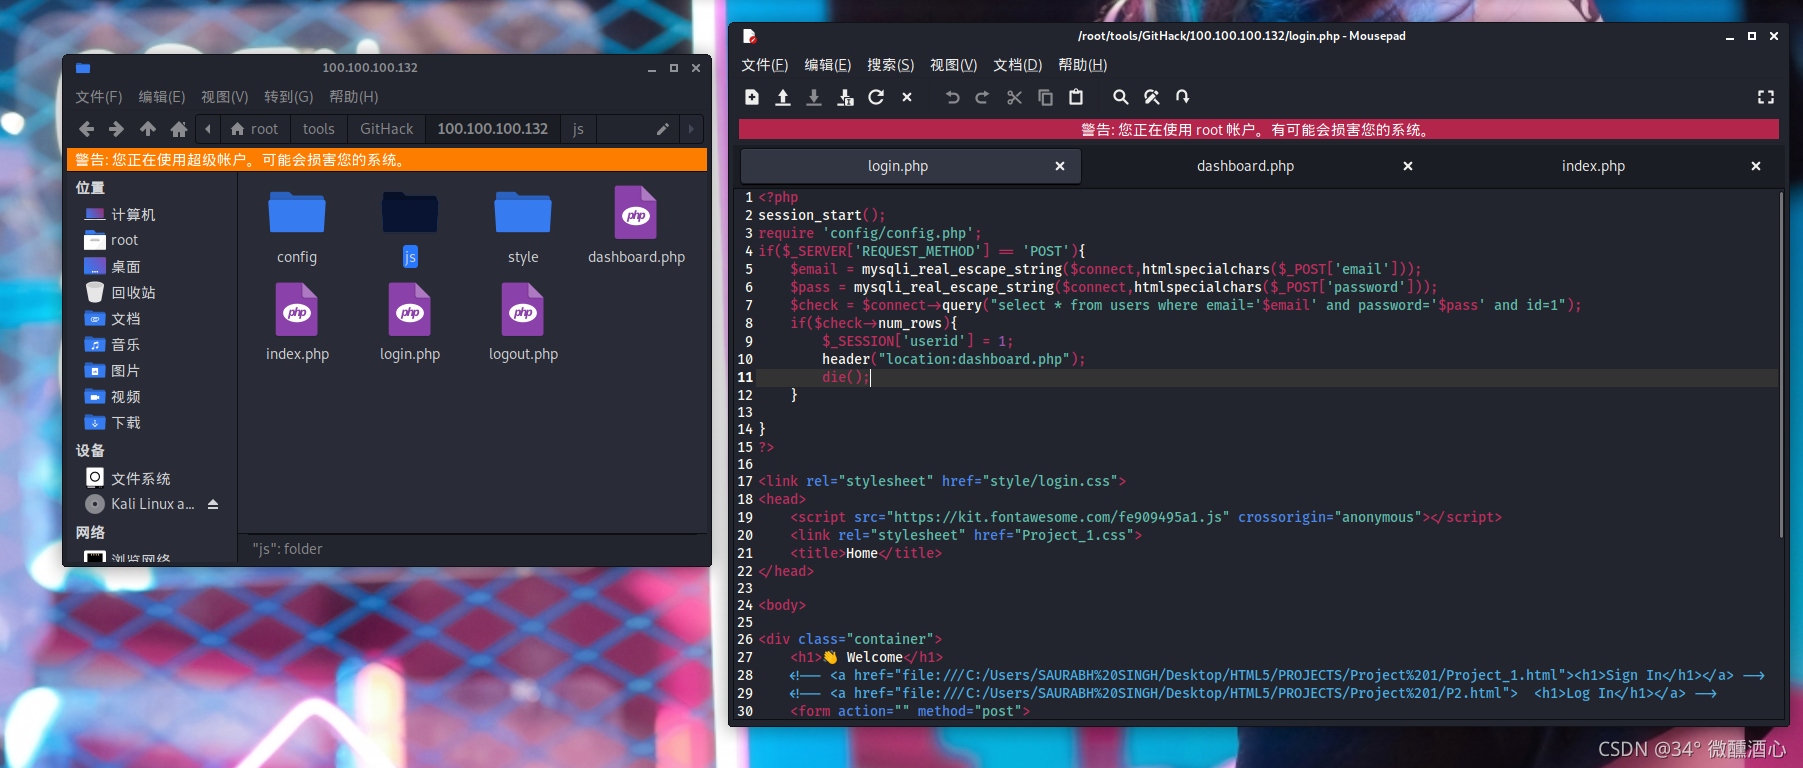
Task: Click the Undo arrow in Mousepad toolbar
Action: pyautogui.click(x=952, y=97)
